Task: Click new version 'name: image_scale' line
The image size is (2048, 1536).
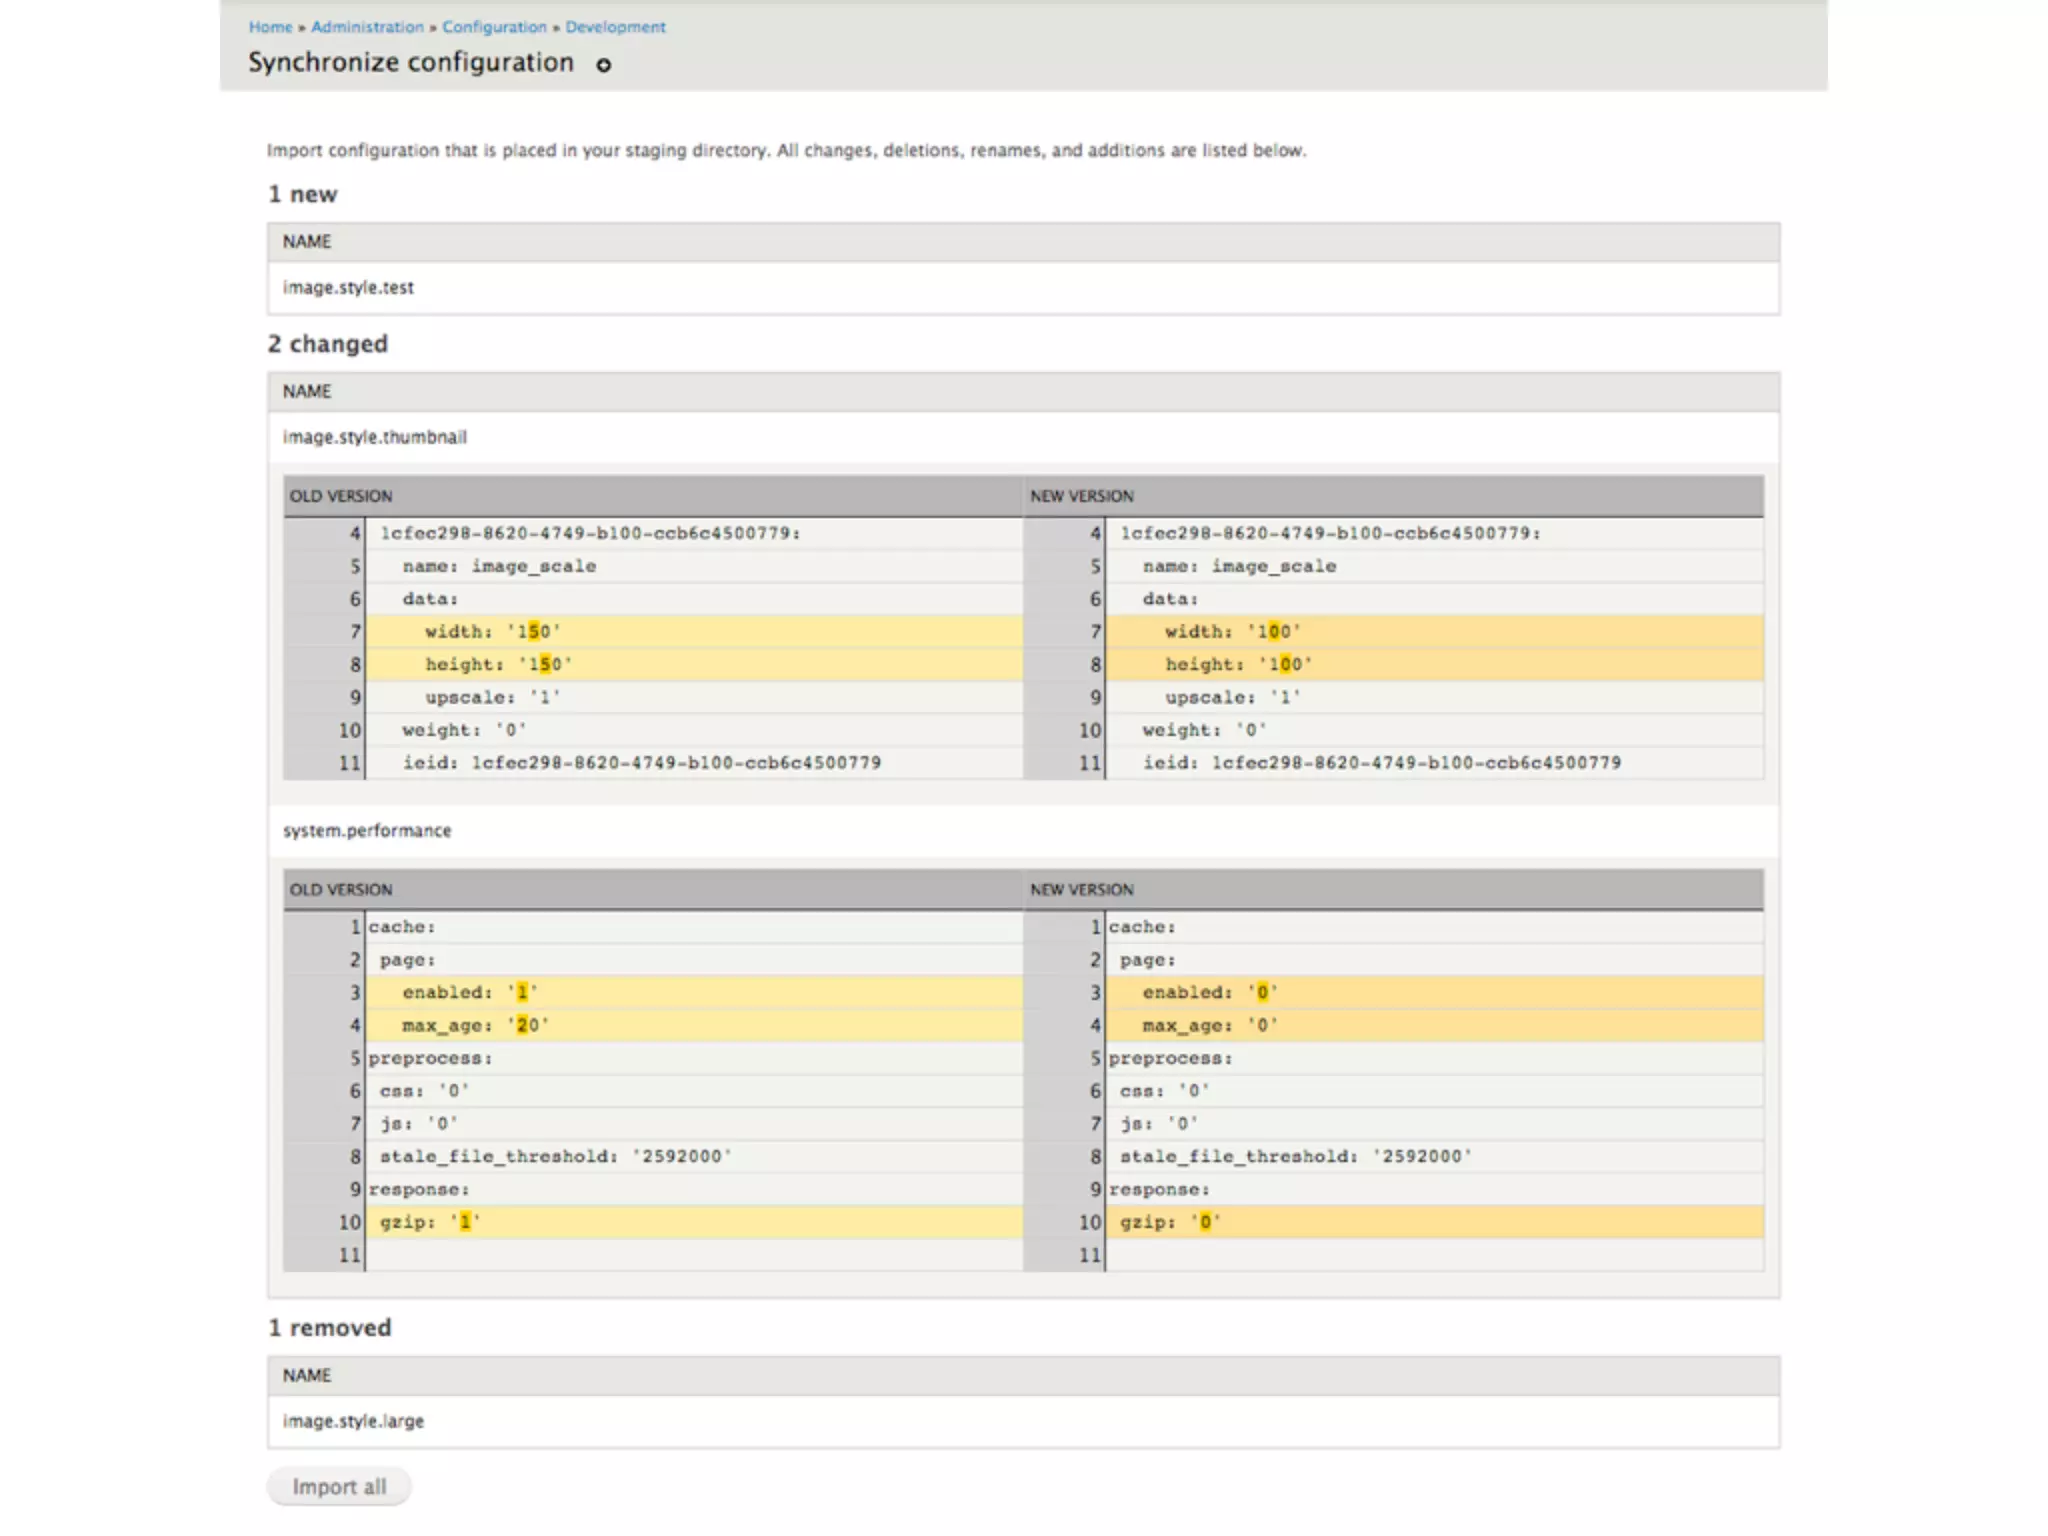Action: [1435, 566]
